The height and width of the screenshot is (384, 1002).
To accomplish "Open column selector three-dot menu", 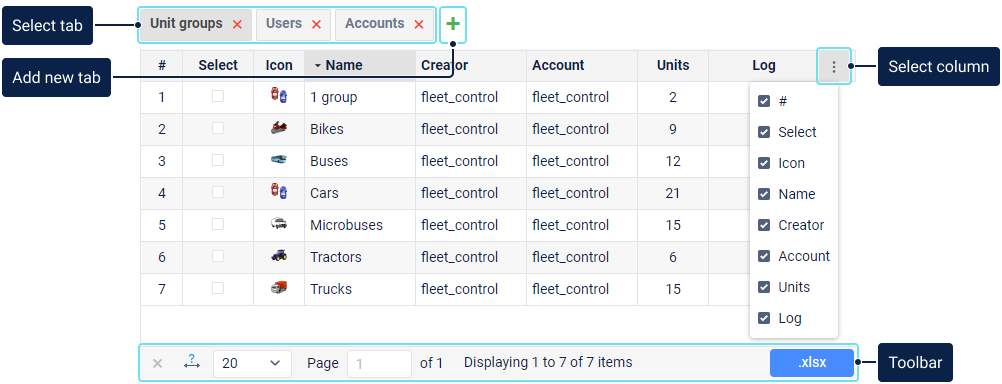I will pyautogui.click(x=833, y=66).
